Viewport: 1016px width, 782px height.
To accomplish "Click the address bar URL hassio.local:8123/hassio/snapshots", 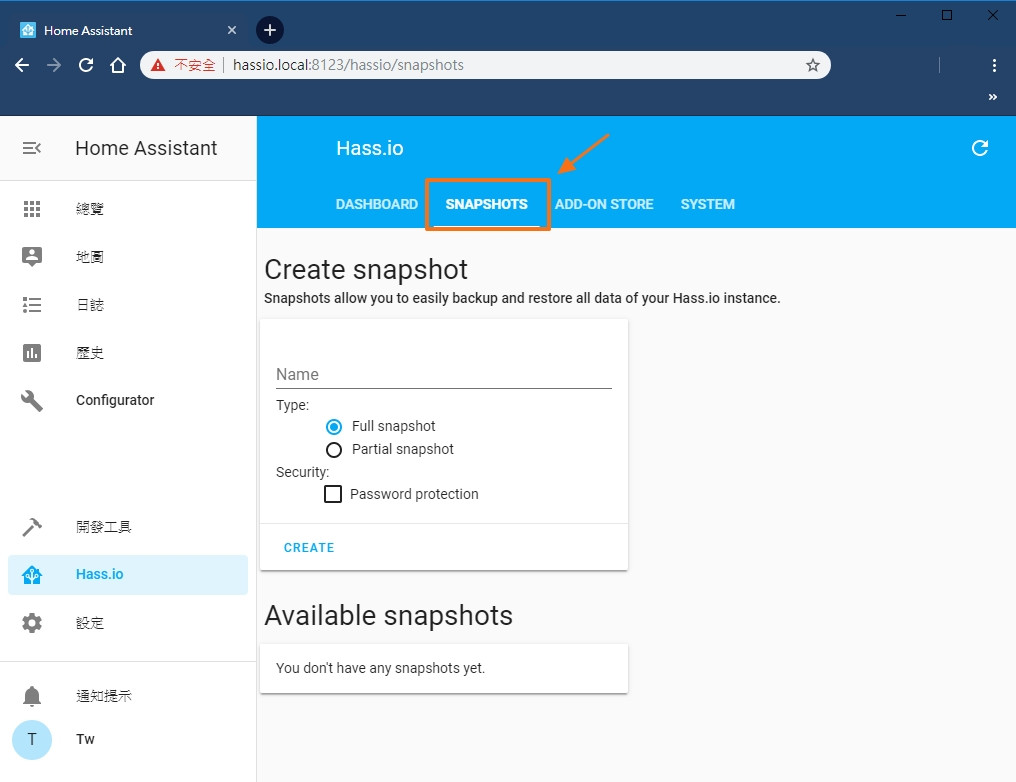I will click(x=349, y=65).
